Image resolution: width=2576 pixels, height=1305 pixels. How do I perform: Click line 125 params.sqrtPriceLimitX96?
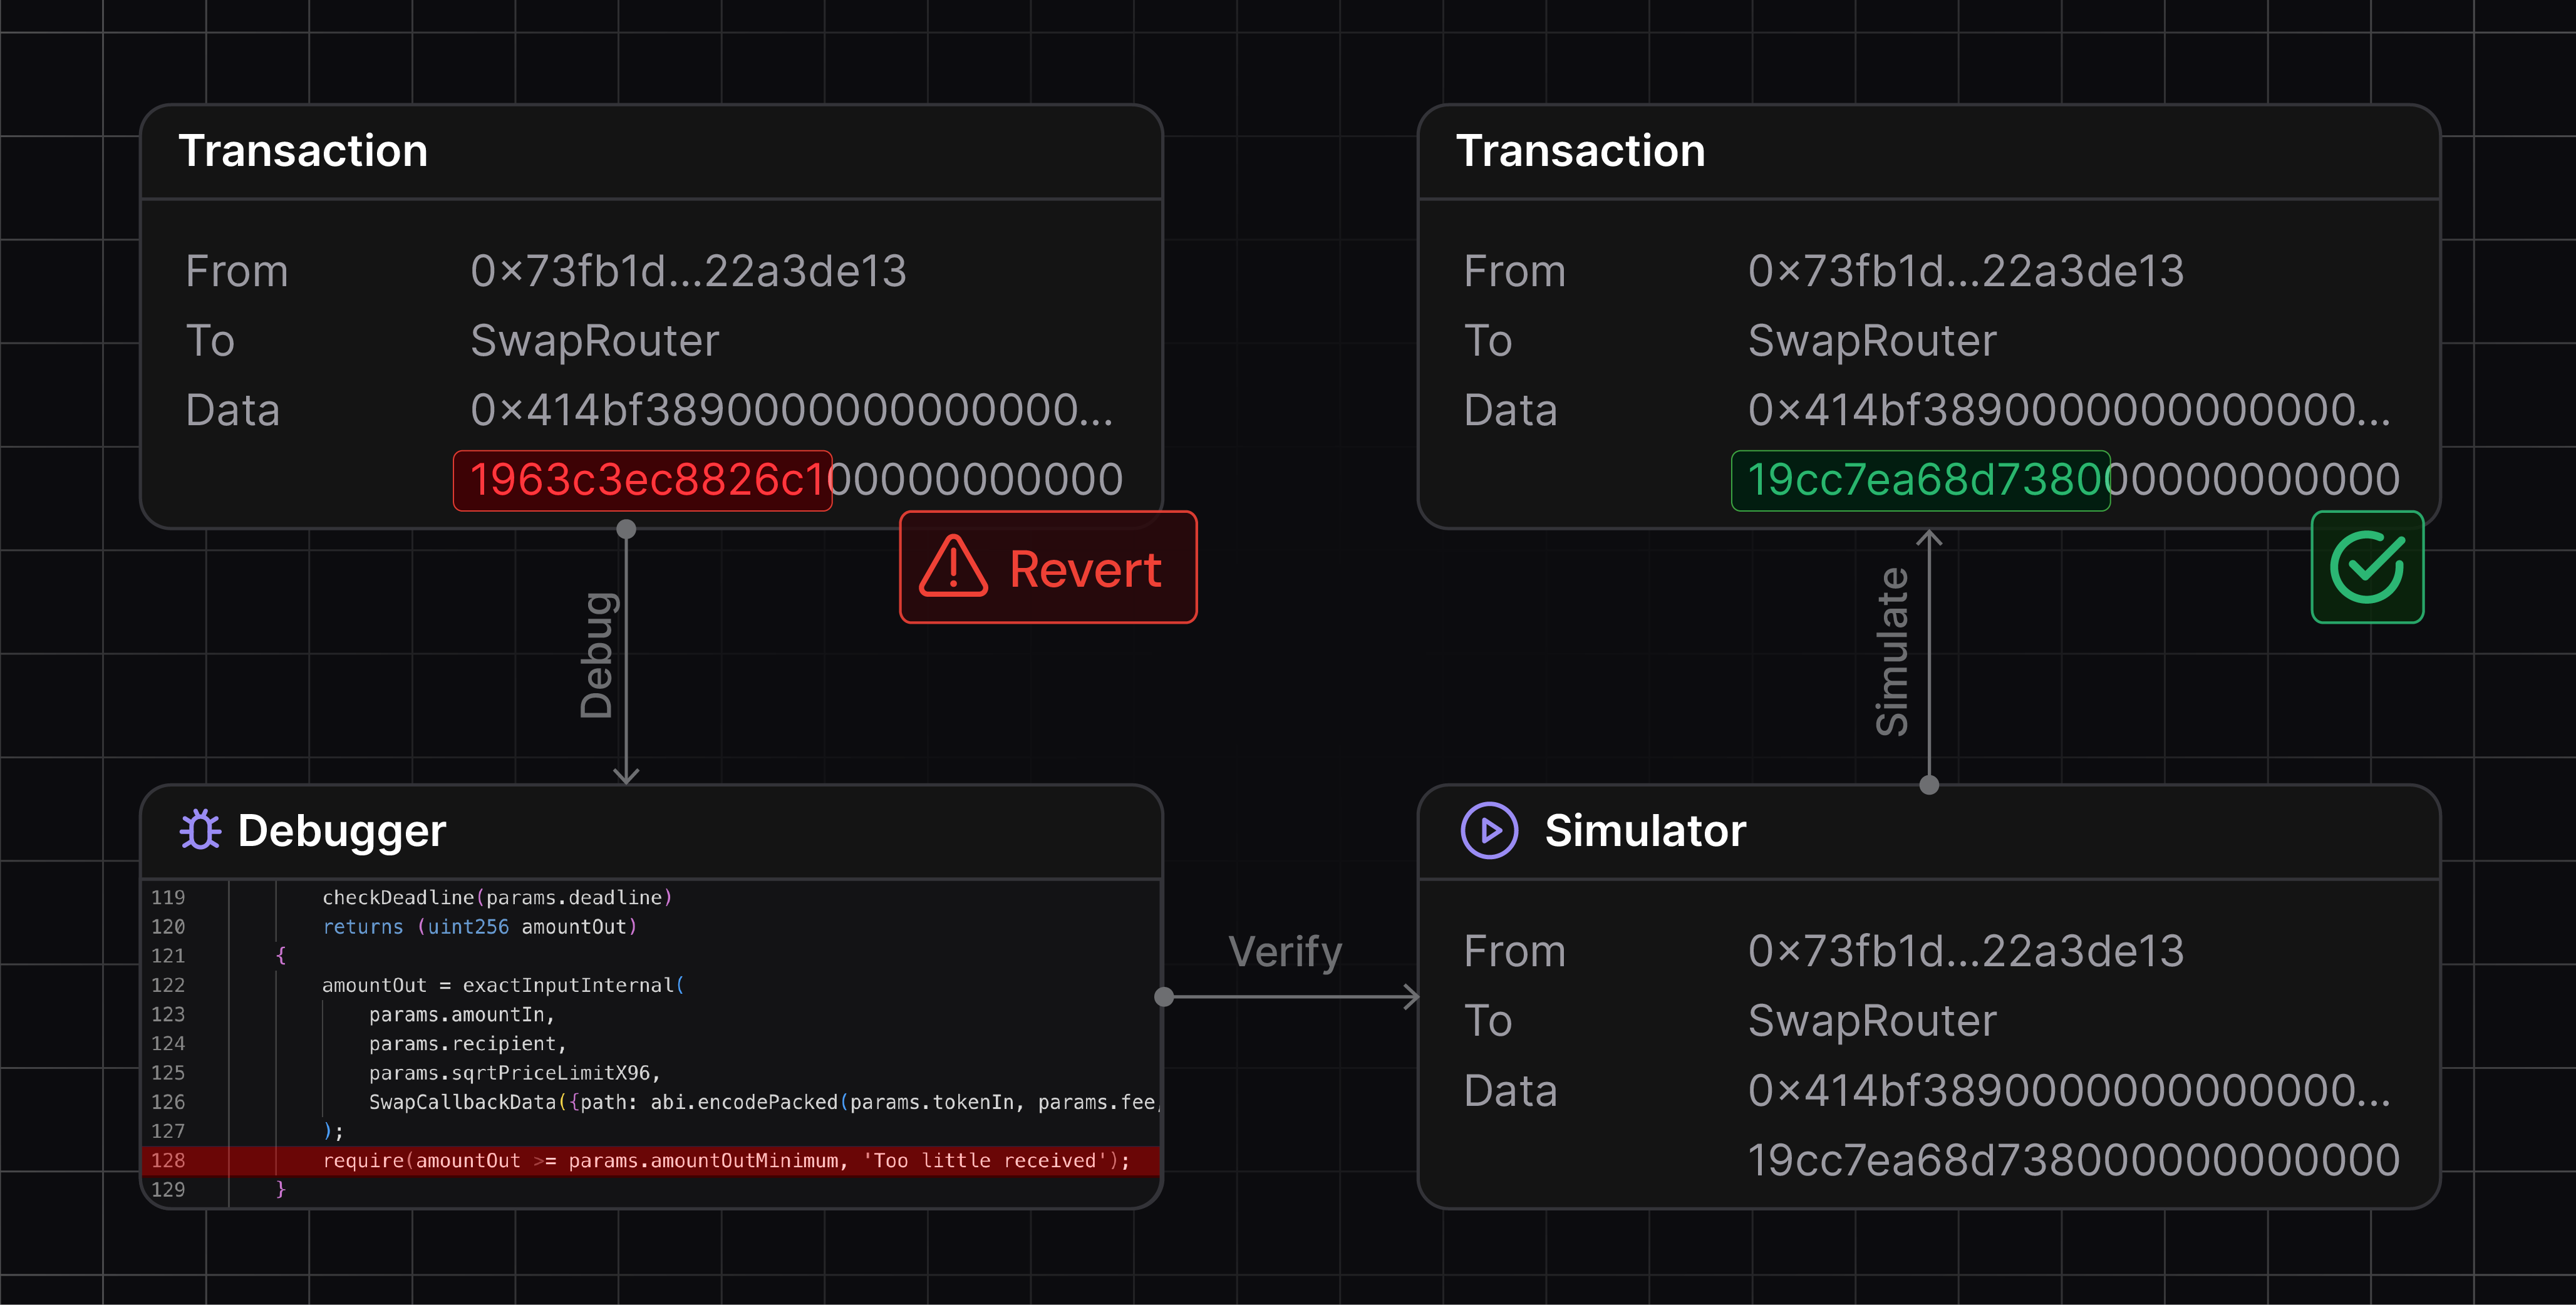pyautogui.click(x=515, y=1073)
